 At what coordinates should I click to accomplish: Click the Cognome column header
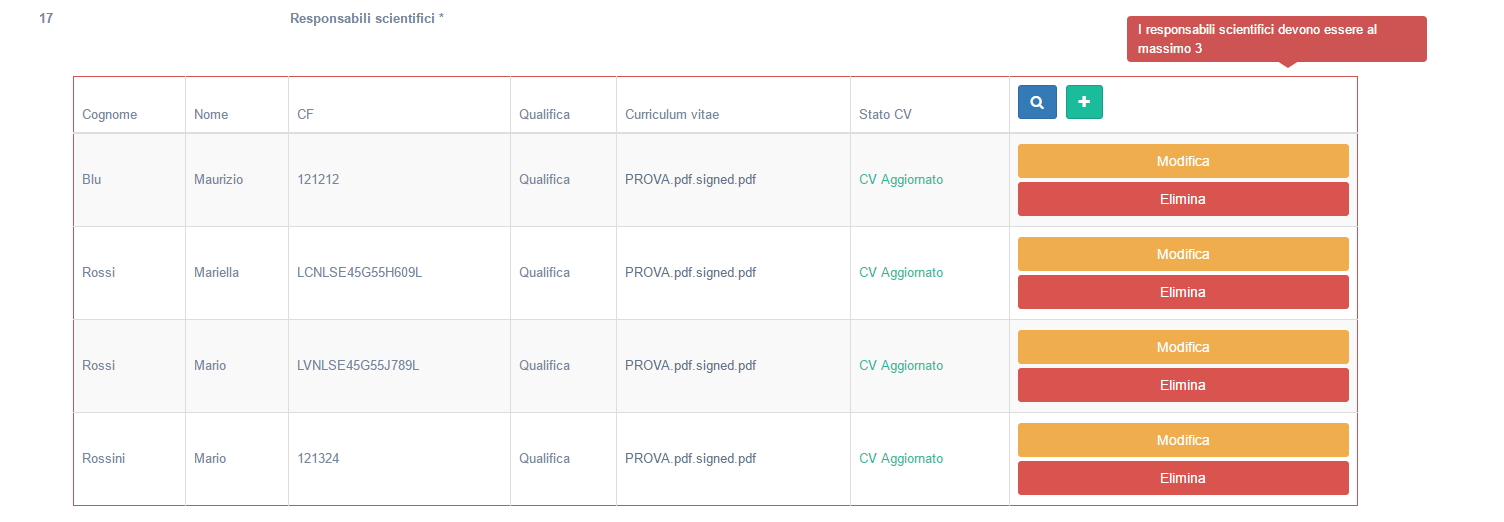tap(109, 115)
